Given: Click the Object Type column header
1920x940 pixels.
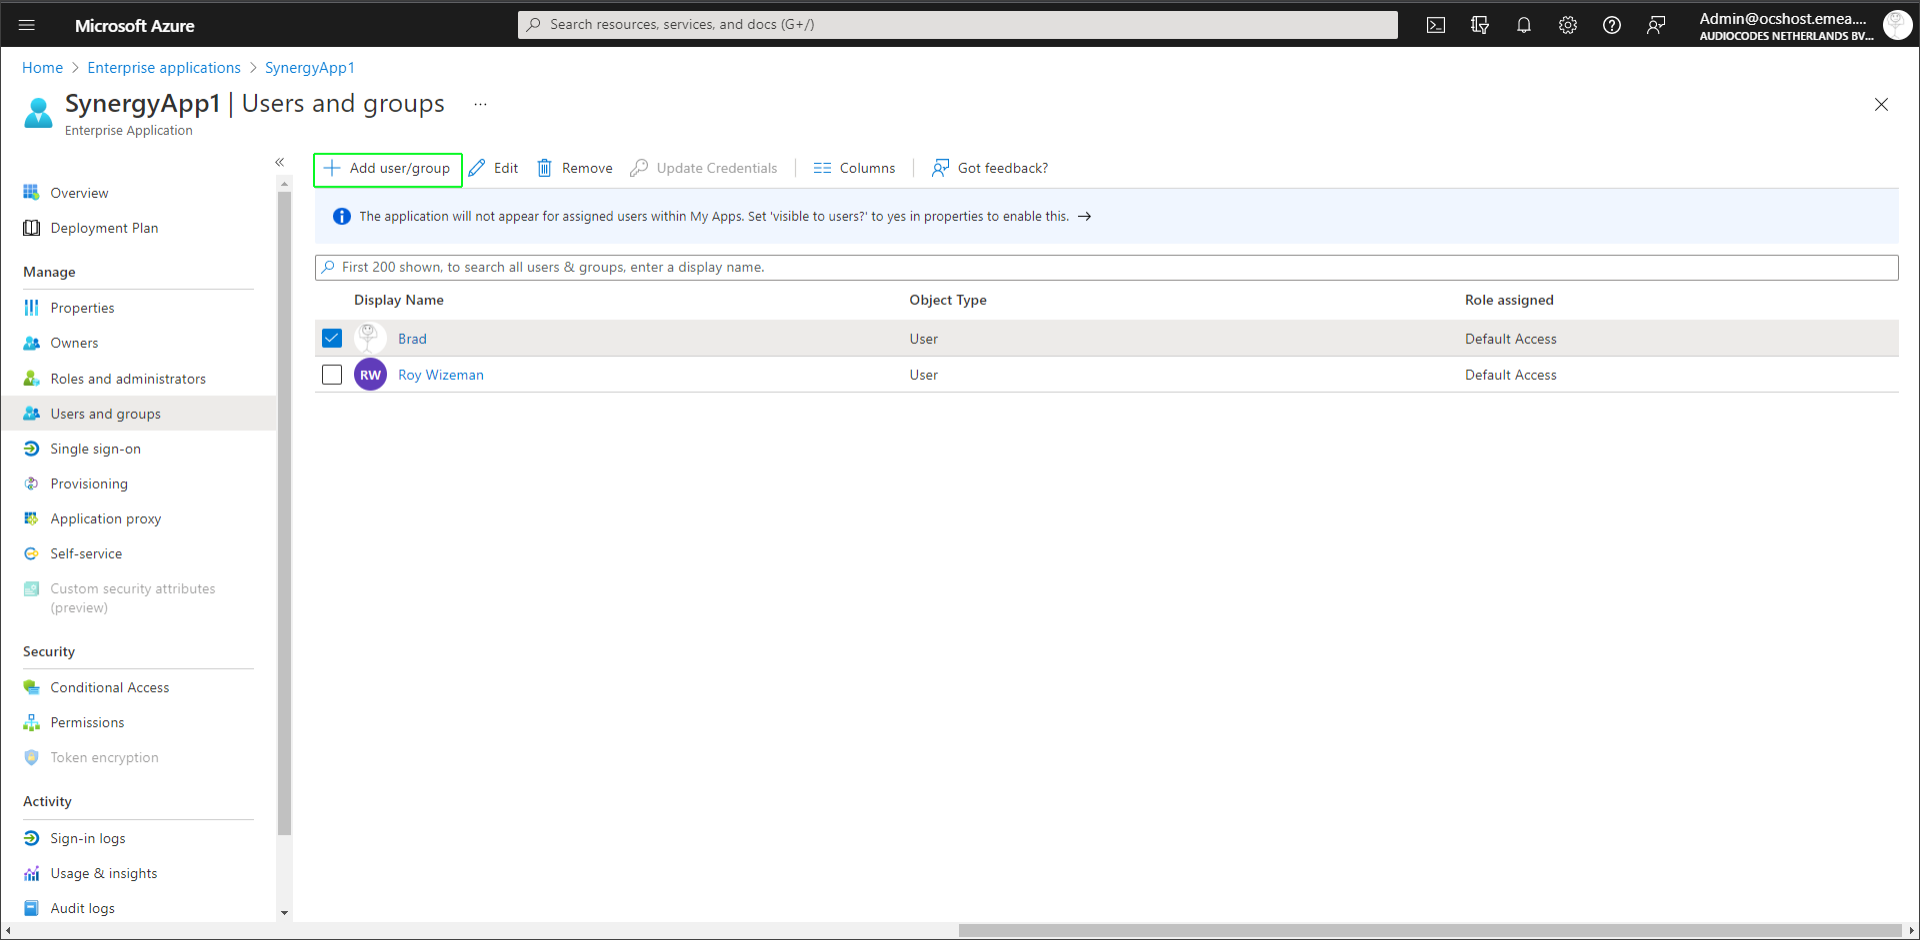Looking at the screenshot, I should [948, 300].
